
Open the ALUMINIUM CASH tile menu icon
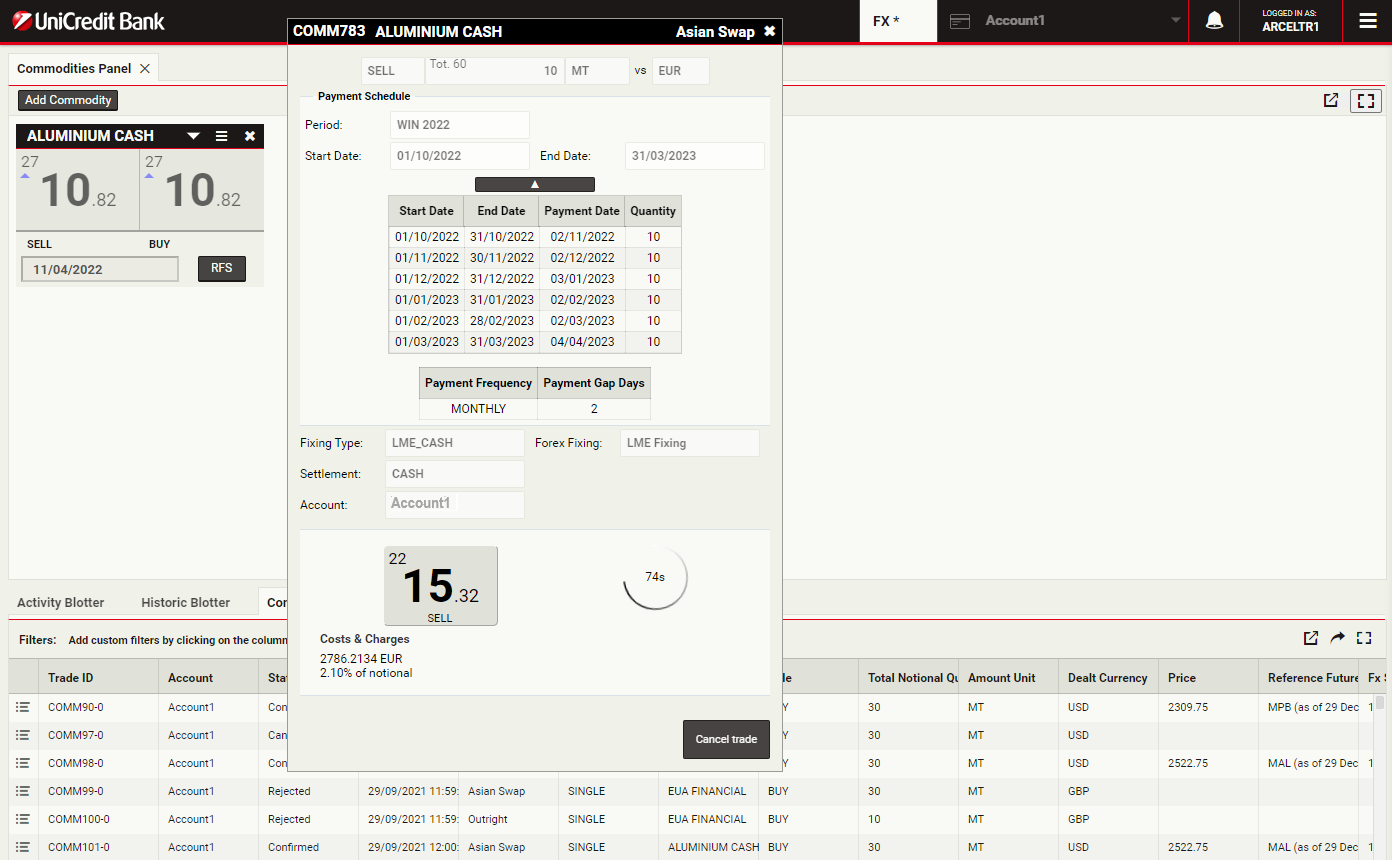click(222, 136)
